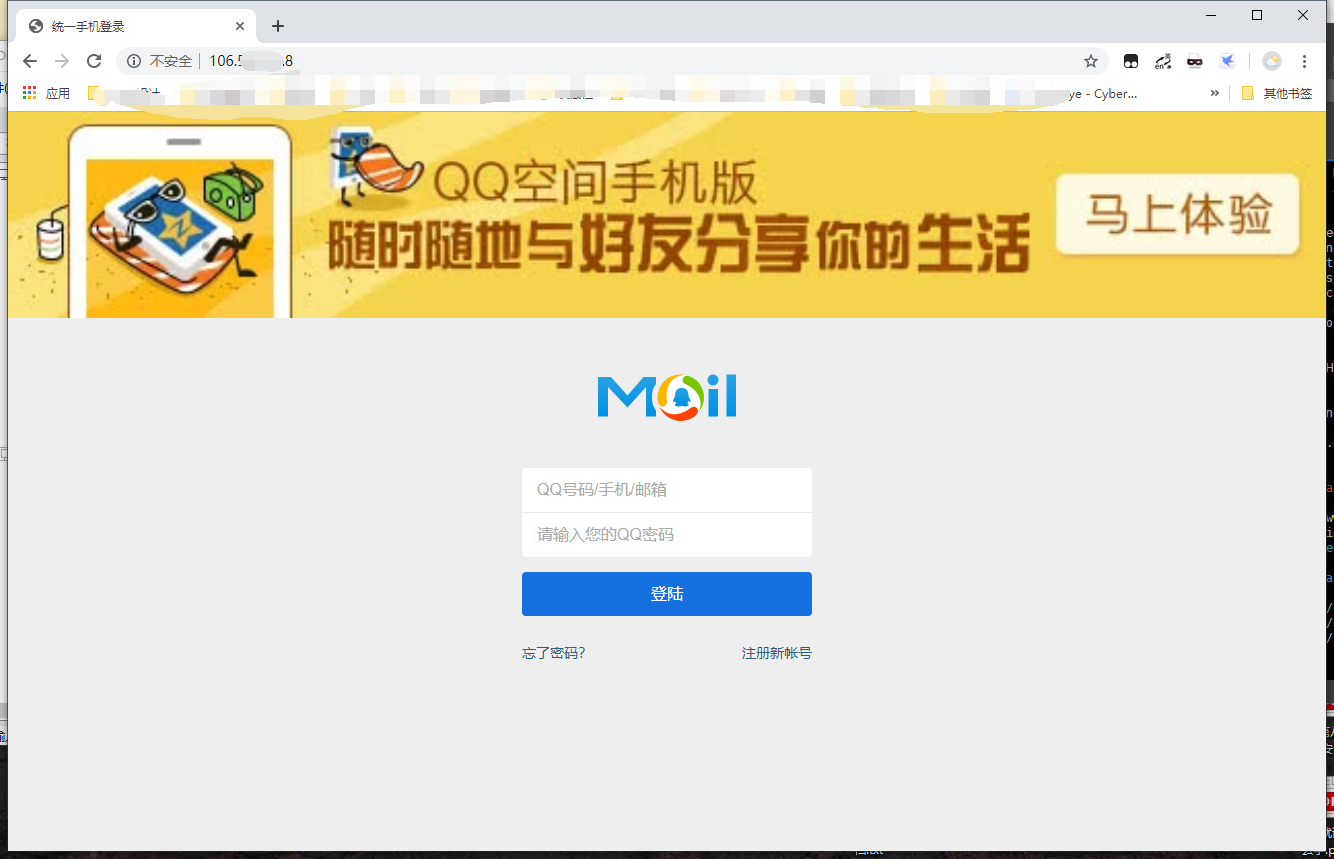The width and height of the screenshot is (1334, 859).
Task: Click the address bar URL field
Action: tap(612, 61)
